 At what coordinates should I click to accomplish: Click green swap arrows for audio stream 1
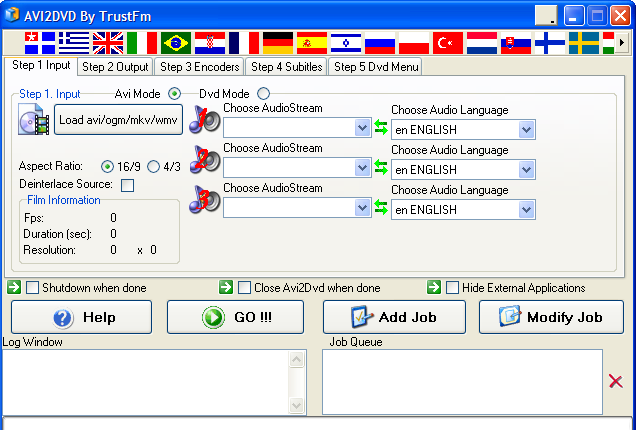point(381,127)
